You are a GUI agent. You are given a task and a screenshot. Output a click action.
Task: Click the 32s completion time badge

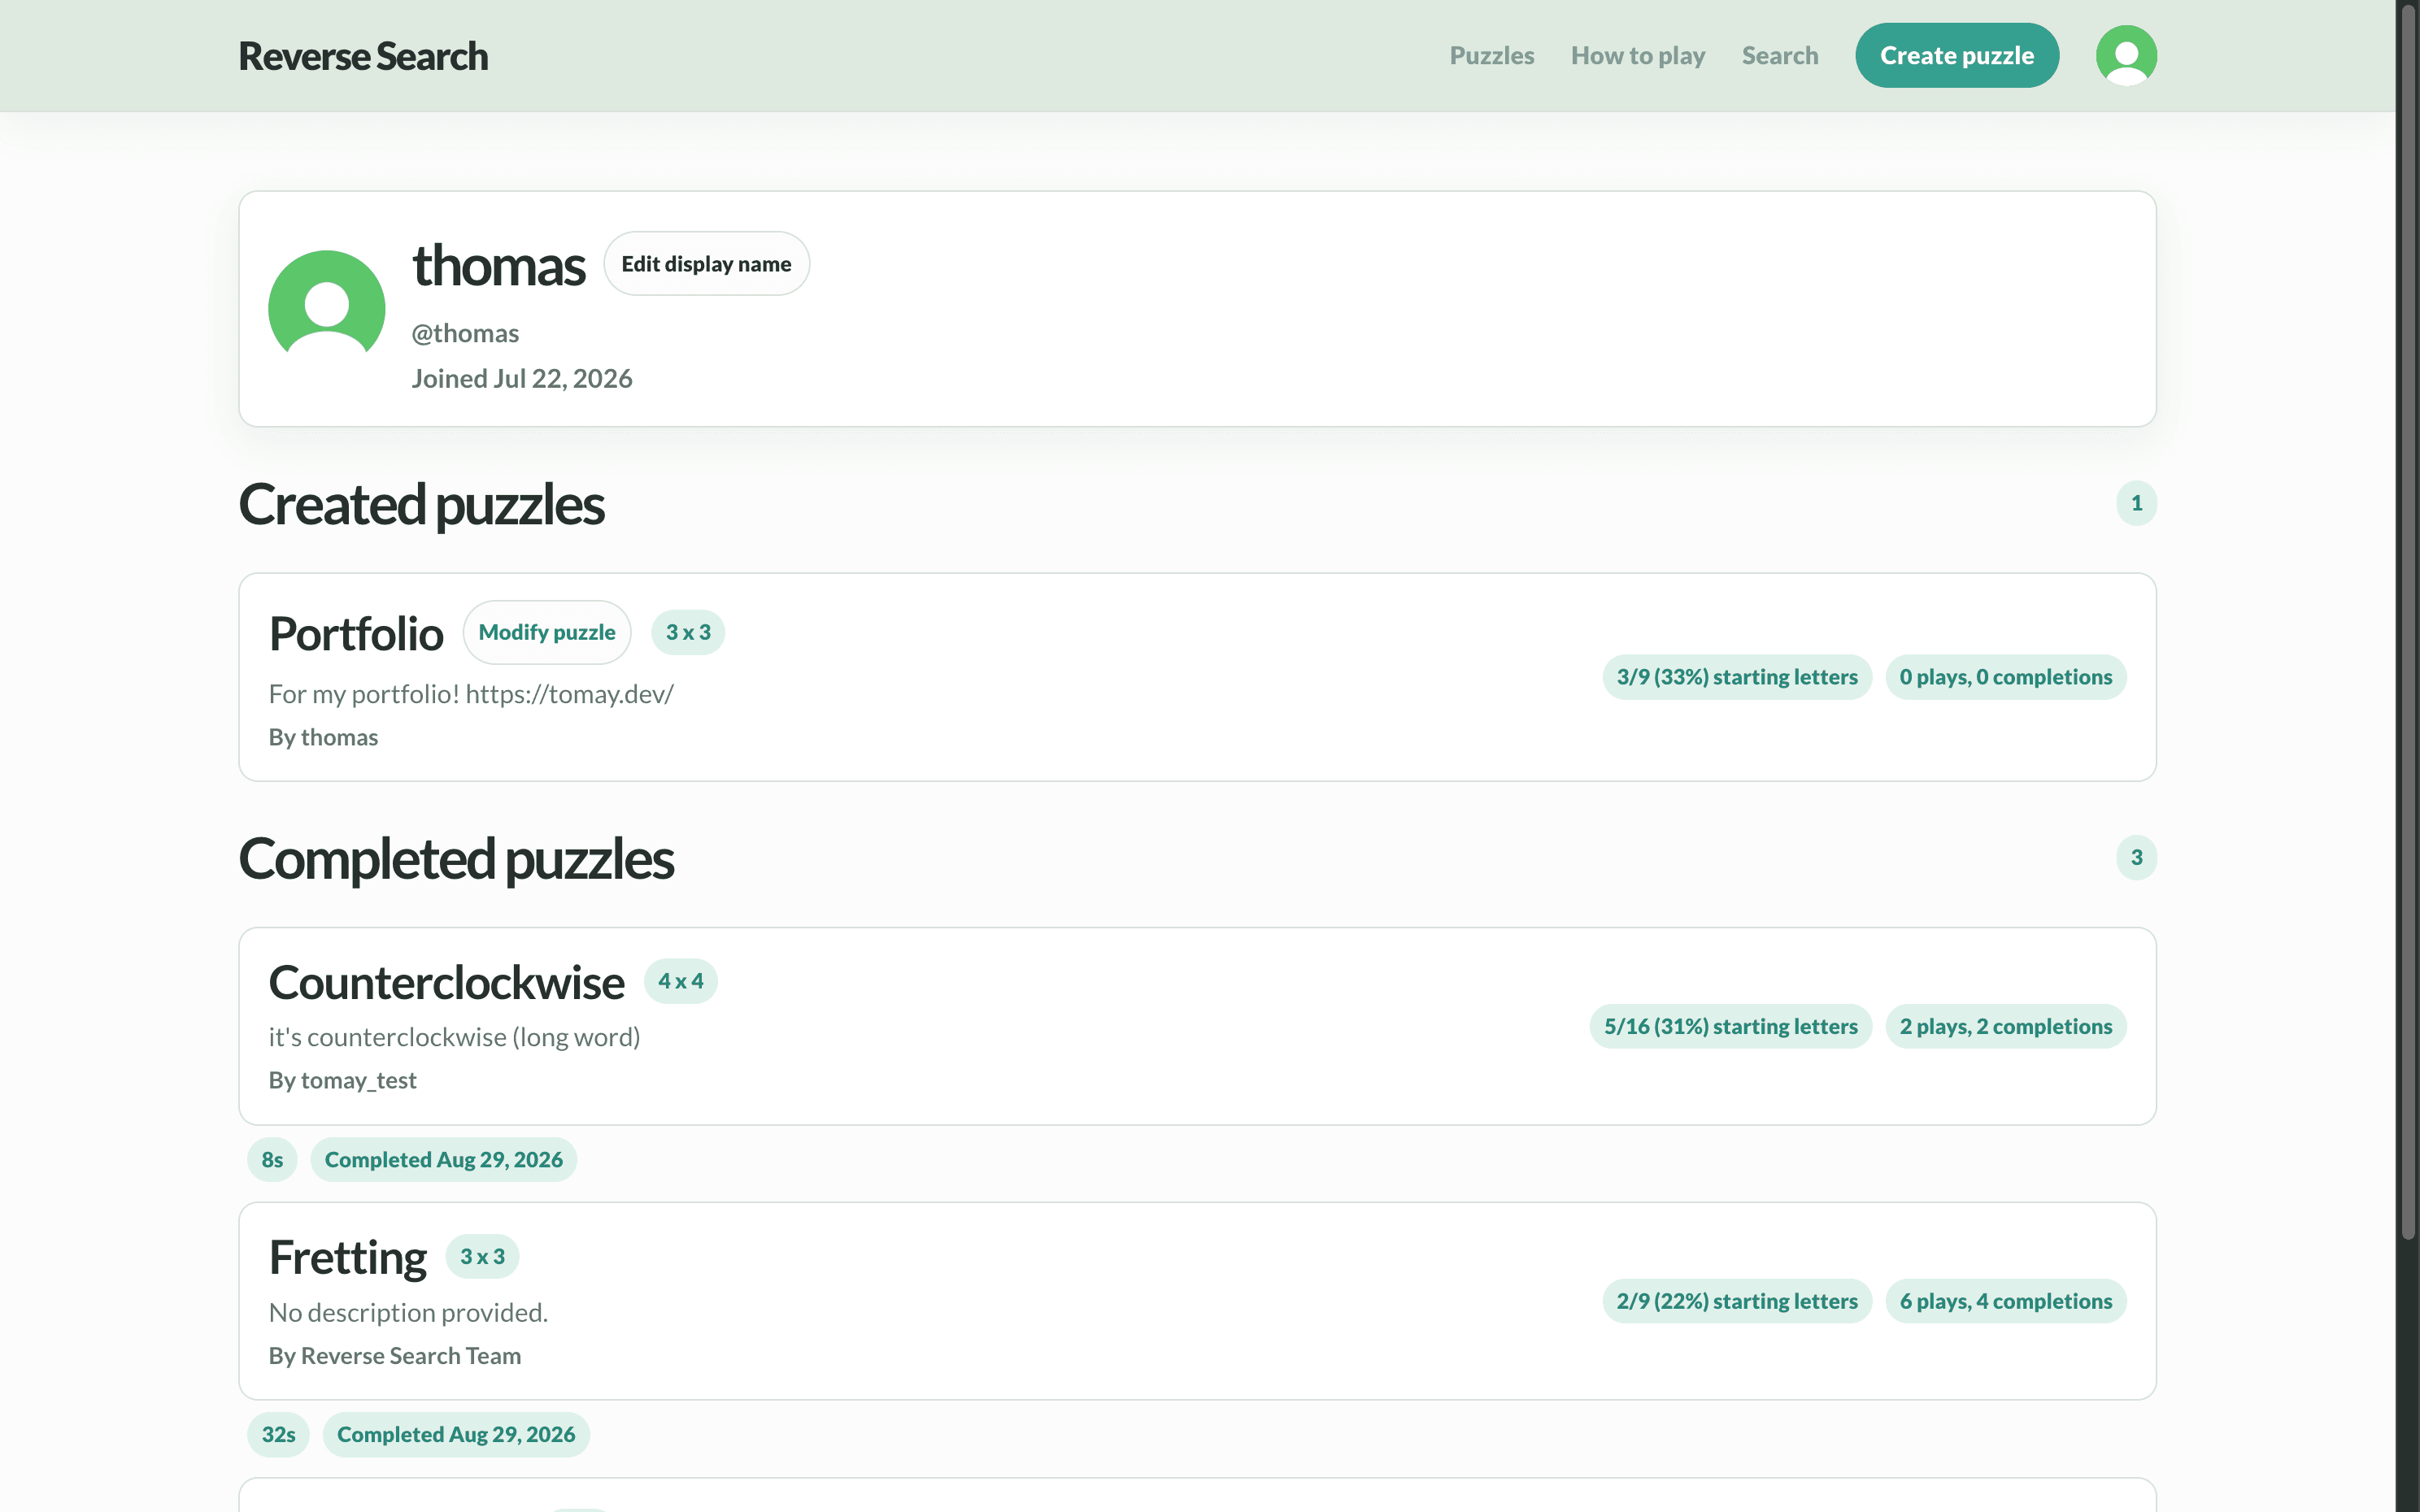(278, 1434)
